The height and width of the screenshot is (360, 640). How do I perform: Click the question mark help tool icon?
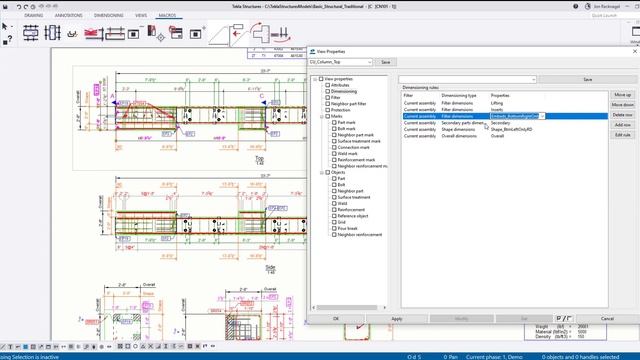pyautogui.click(x=9, y=39)
